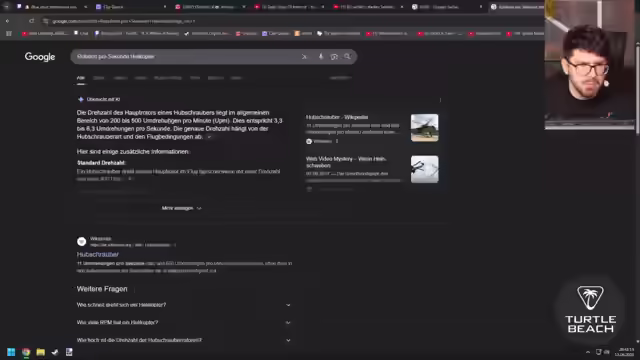Click browser back arrow
The image size is (640, 360).
click(7, 21)
